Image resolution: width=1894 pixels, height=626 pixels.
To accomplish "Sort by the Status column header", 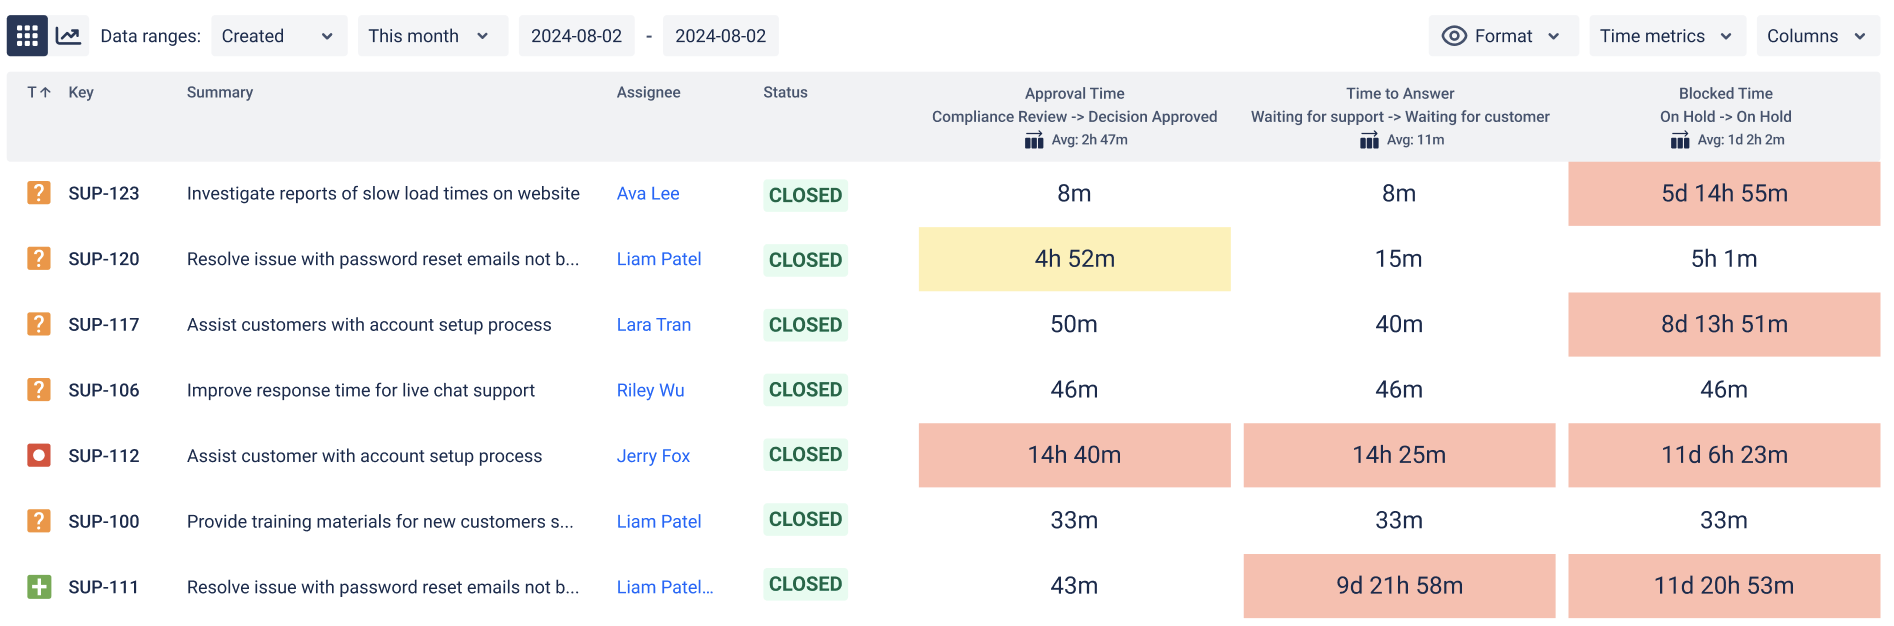I will [x=785, y=92].
